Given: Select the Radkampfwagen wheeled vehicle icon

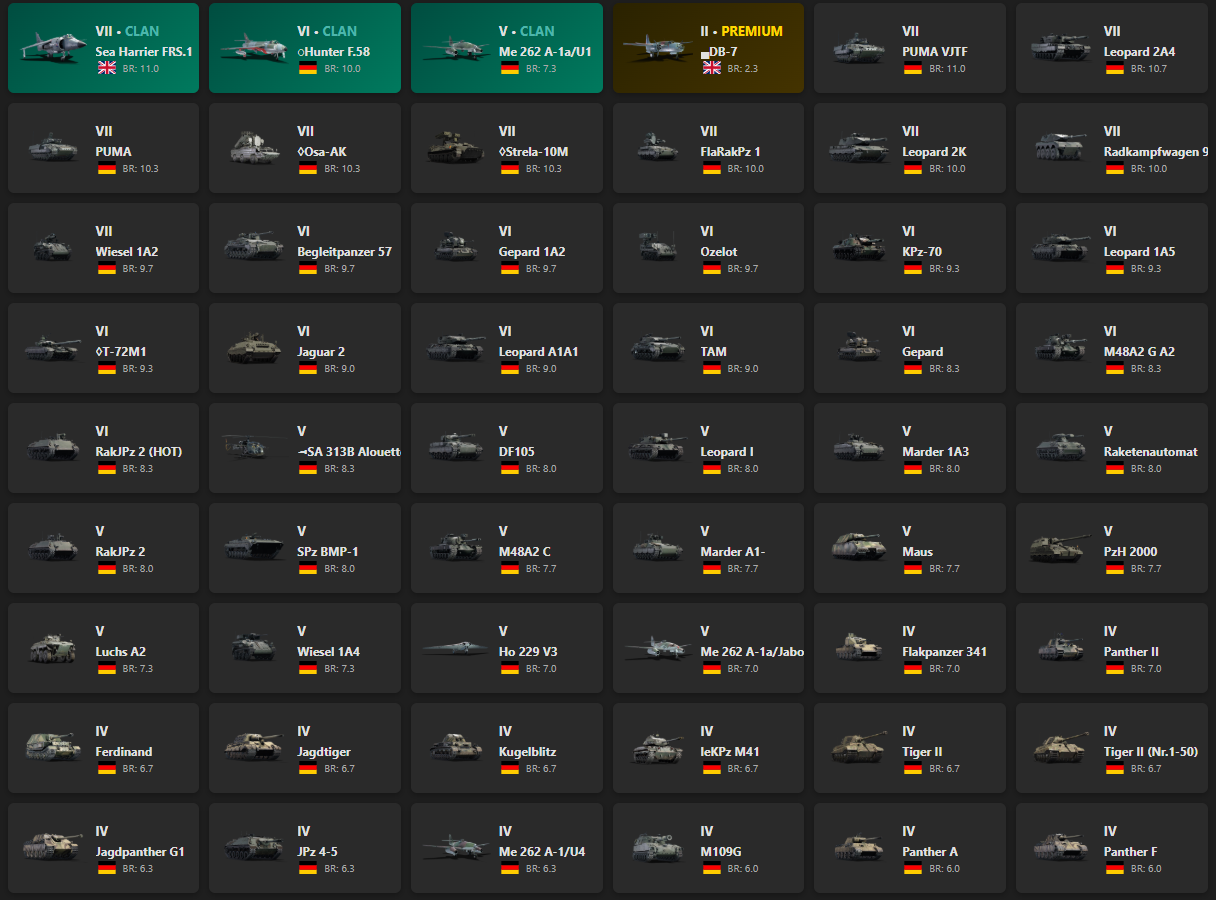Looking at the screenshot, I should coord(1061,147).
